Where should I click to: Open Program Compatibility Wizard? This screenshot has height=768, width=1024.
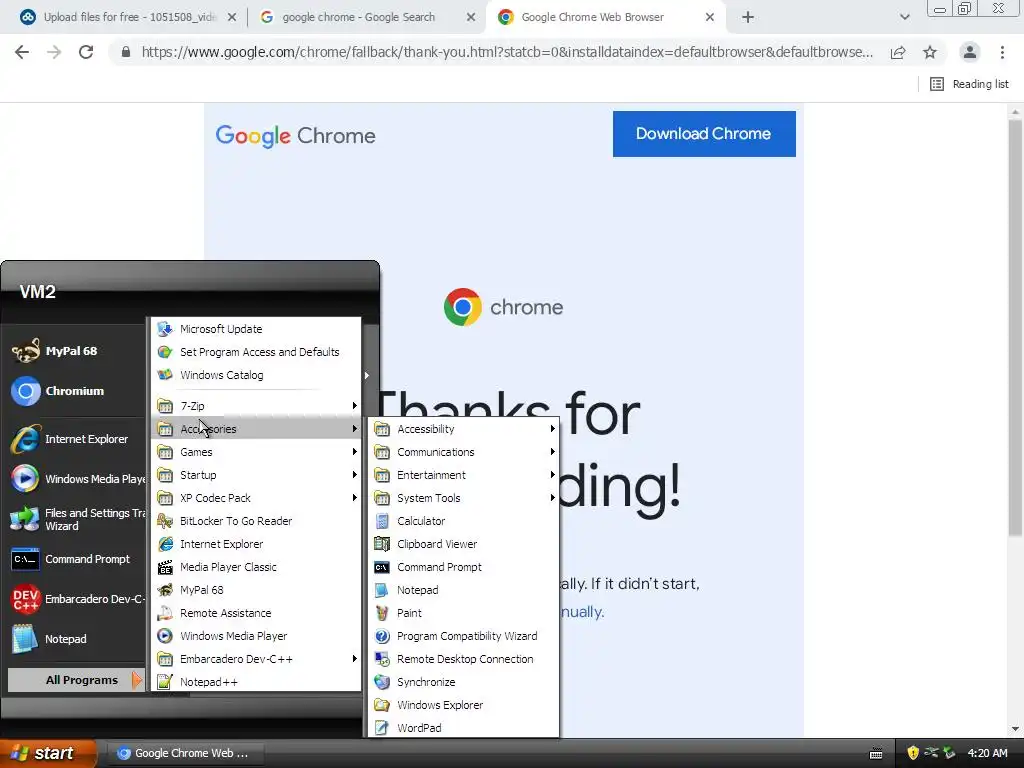click(464, 636)
